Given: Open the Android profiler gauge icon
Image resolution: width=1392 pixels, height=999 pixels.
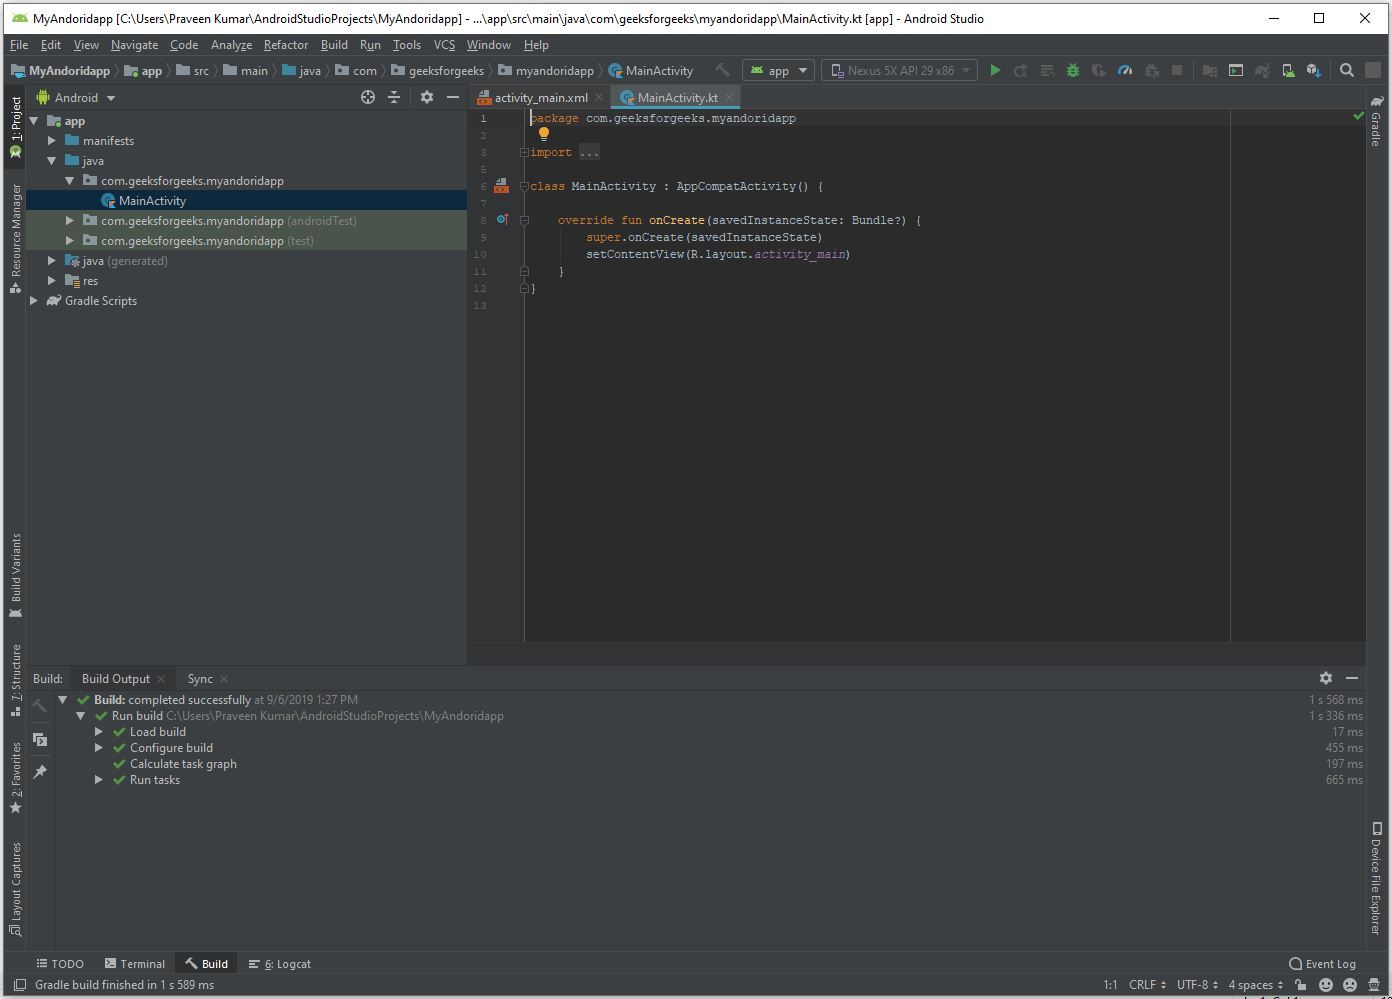Looking at the screenshot, I should pos(1125,71).
